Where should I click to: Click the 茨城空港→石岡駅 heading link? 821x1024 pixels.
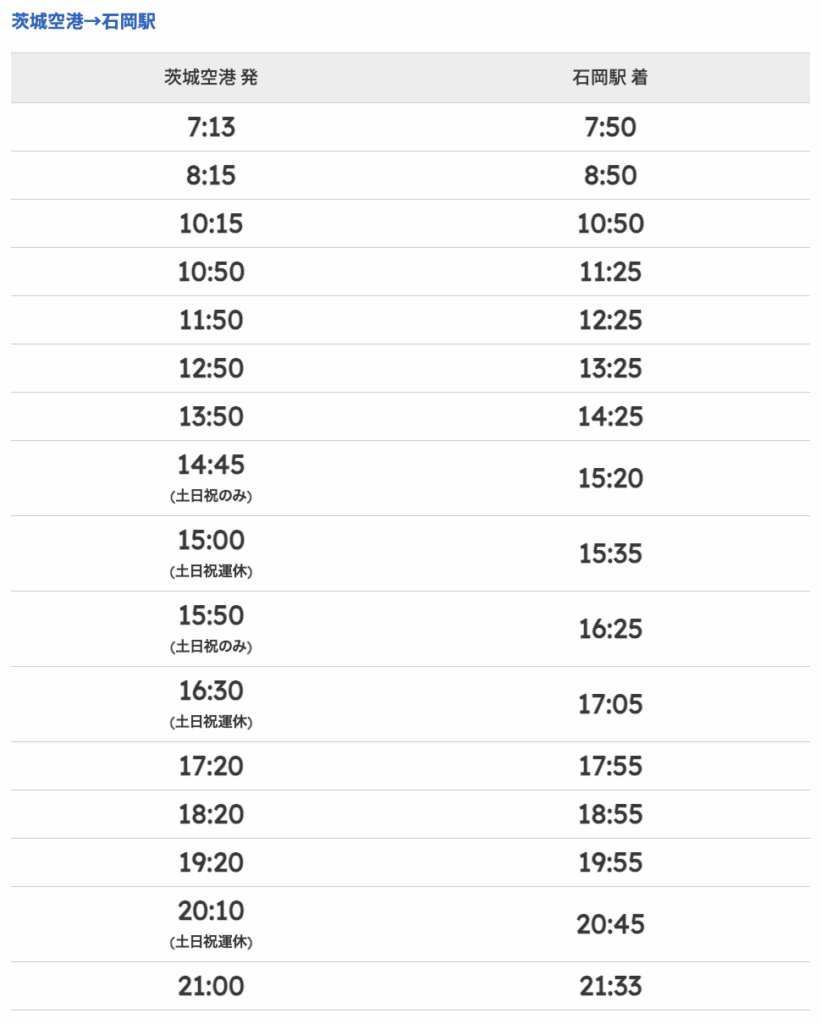click(x=83, y=21)
